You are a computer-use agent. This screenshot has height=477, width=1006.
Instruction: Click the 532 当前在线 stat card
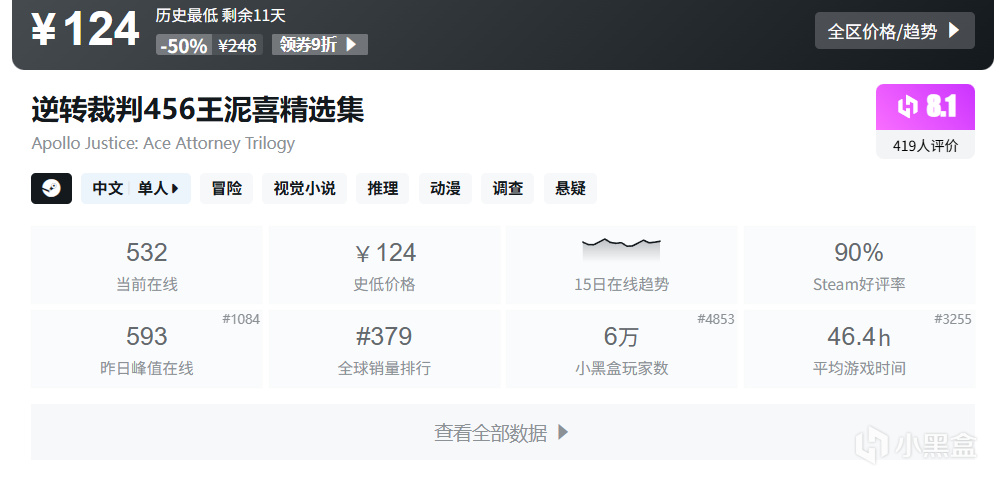(146, 265)
